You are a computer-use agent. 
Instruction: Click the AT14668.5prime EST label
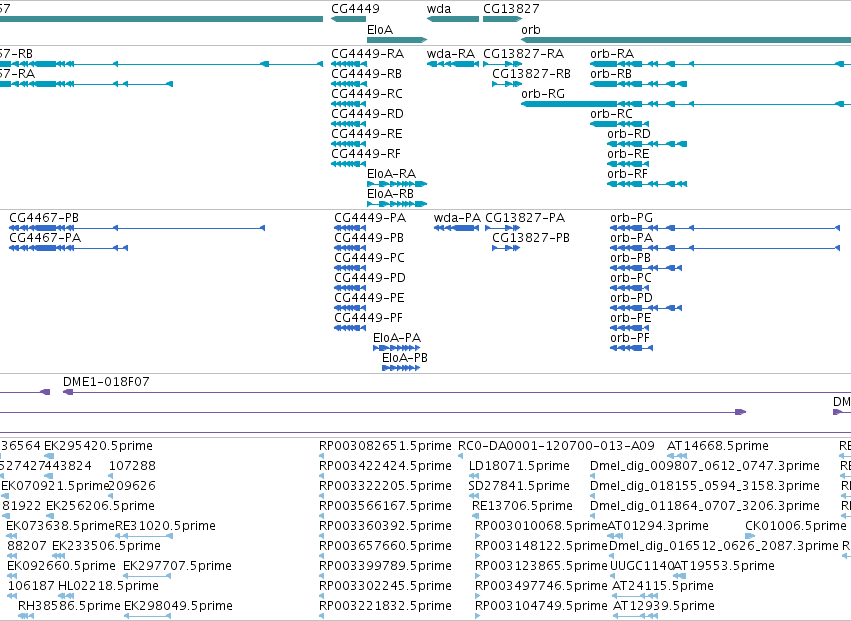[x=718, y=446]
